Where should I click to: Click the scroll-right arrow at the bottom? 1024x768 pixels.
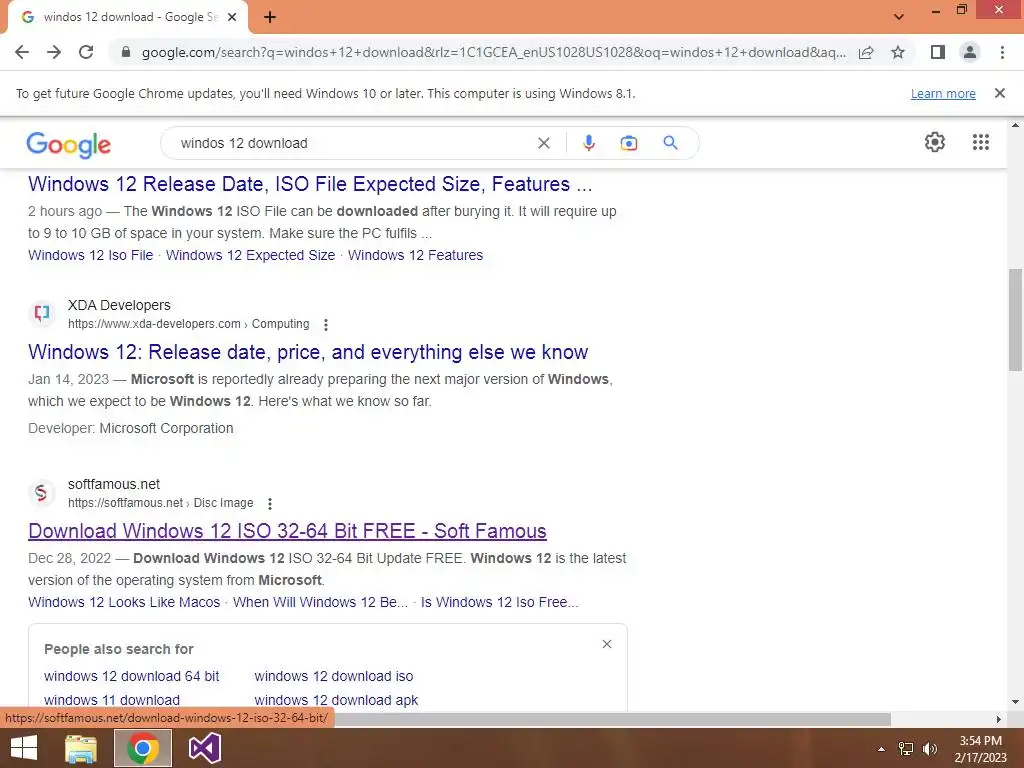click(x=999, y=719)
